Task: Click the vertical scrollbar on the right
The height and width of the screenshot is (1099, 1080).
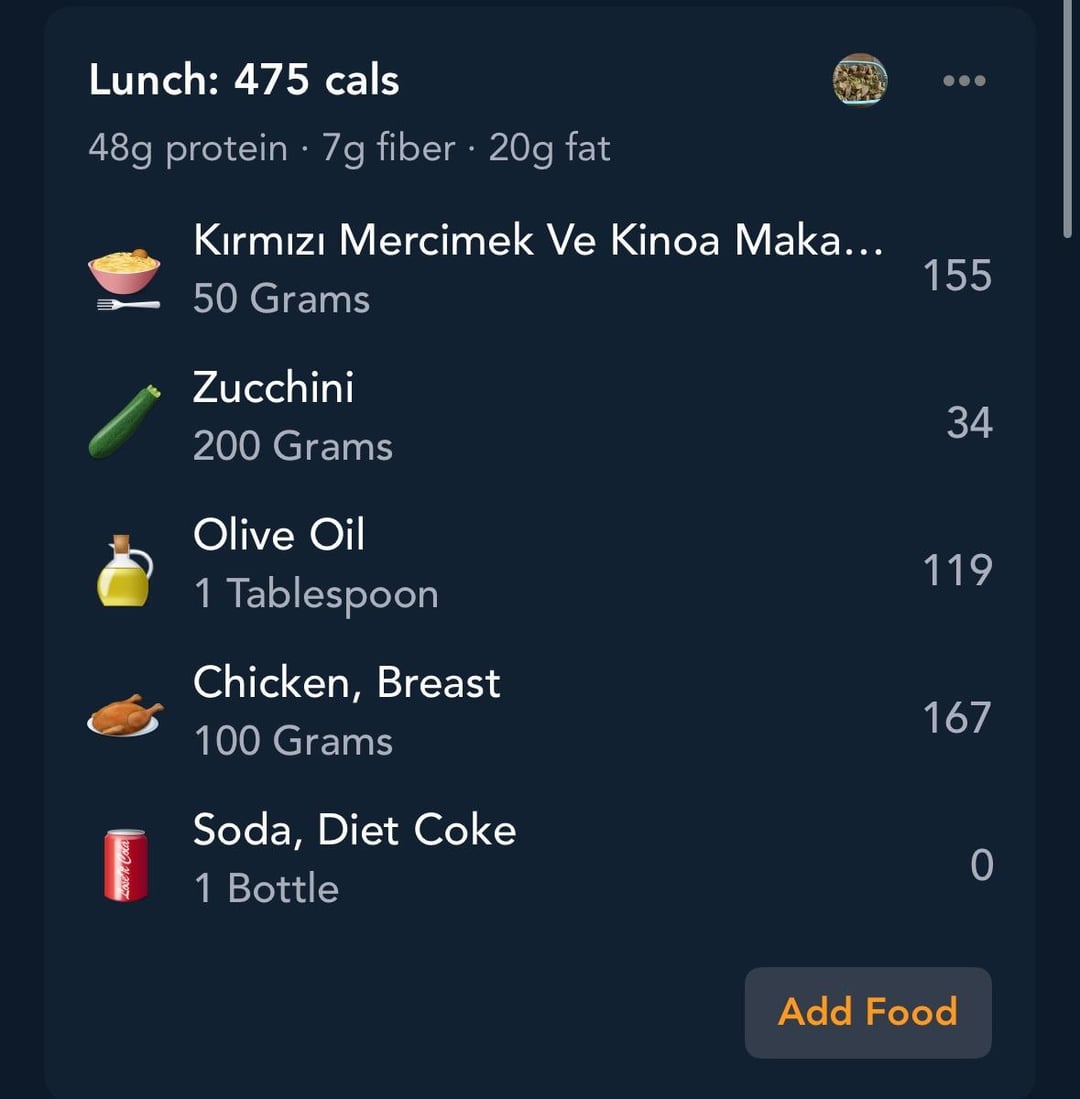Action: click(x=1067, y=120)
